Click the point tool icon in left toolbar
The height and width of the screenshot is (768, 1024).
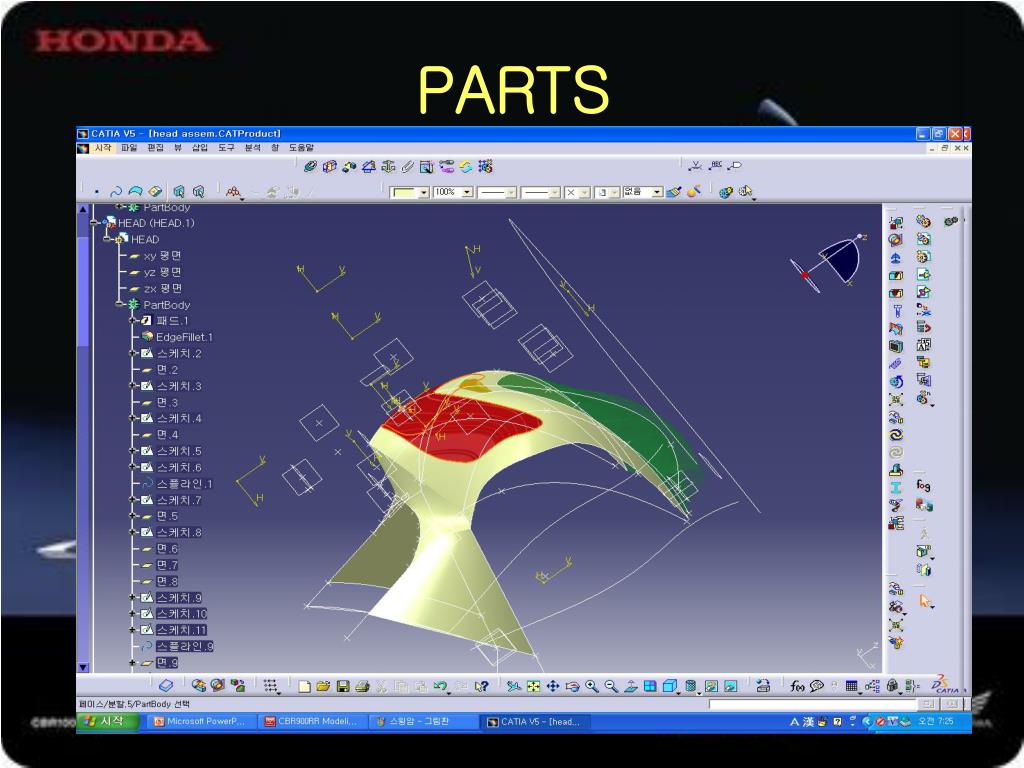coord(97,192)
